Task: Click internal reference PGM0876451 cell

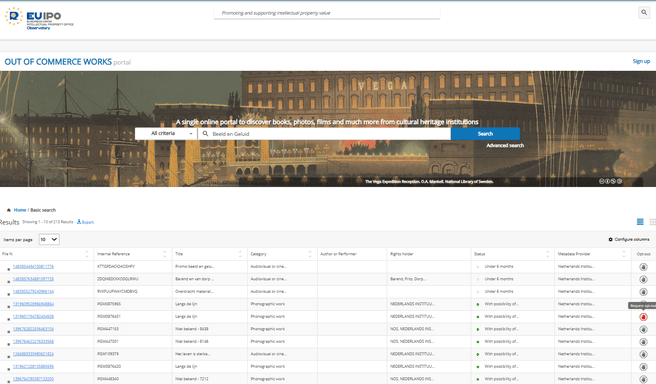Action: [109, 317]
